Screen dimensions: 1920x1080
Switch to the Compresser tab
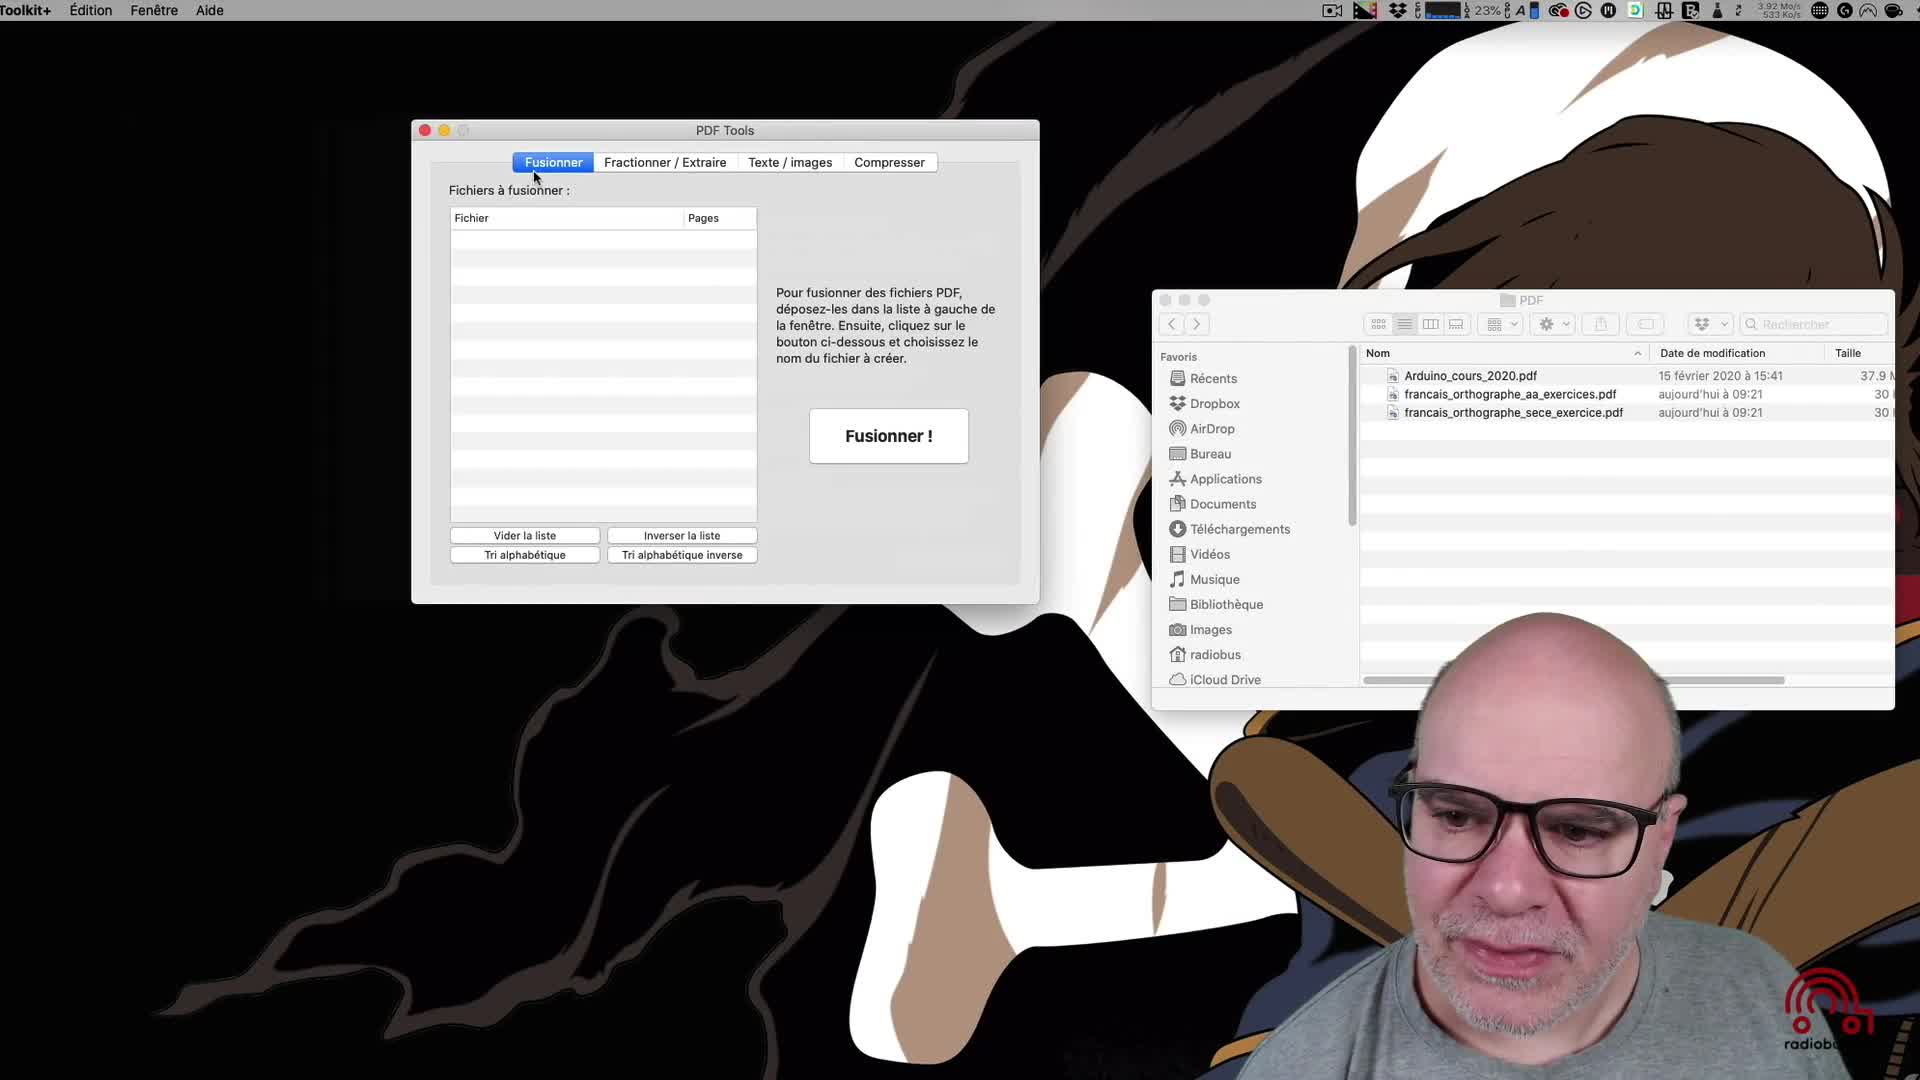coord(889,162)
